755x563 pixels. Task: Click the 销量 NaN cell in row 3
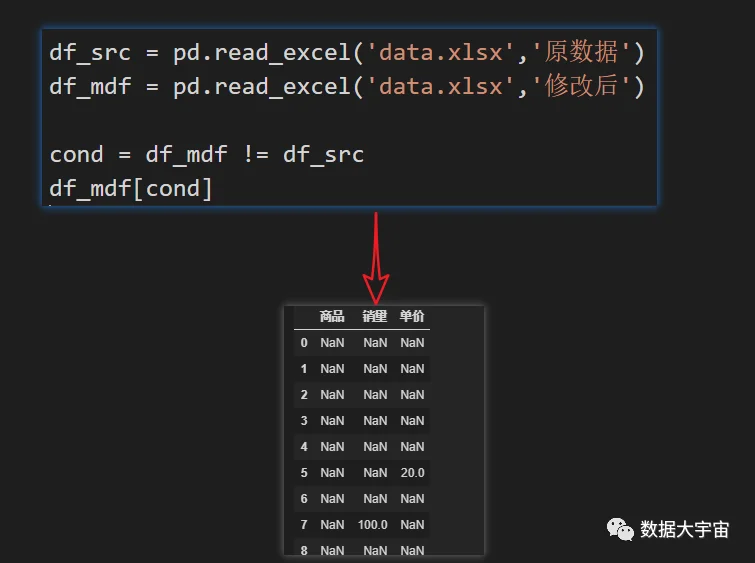(x=375, y=421)
